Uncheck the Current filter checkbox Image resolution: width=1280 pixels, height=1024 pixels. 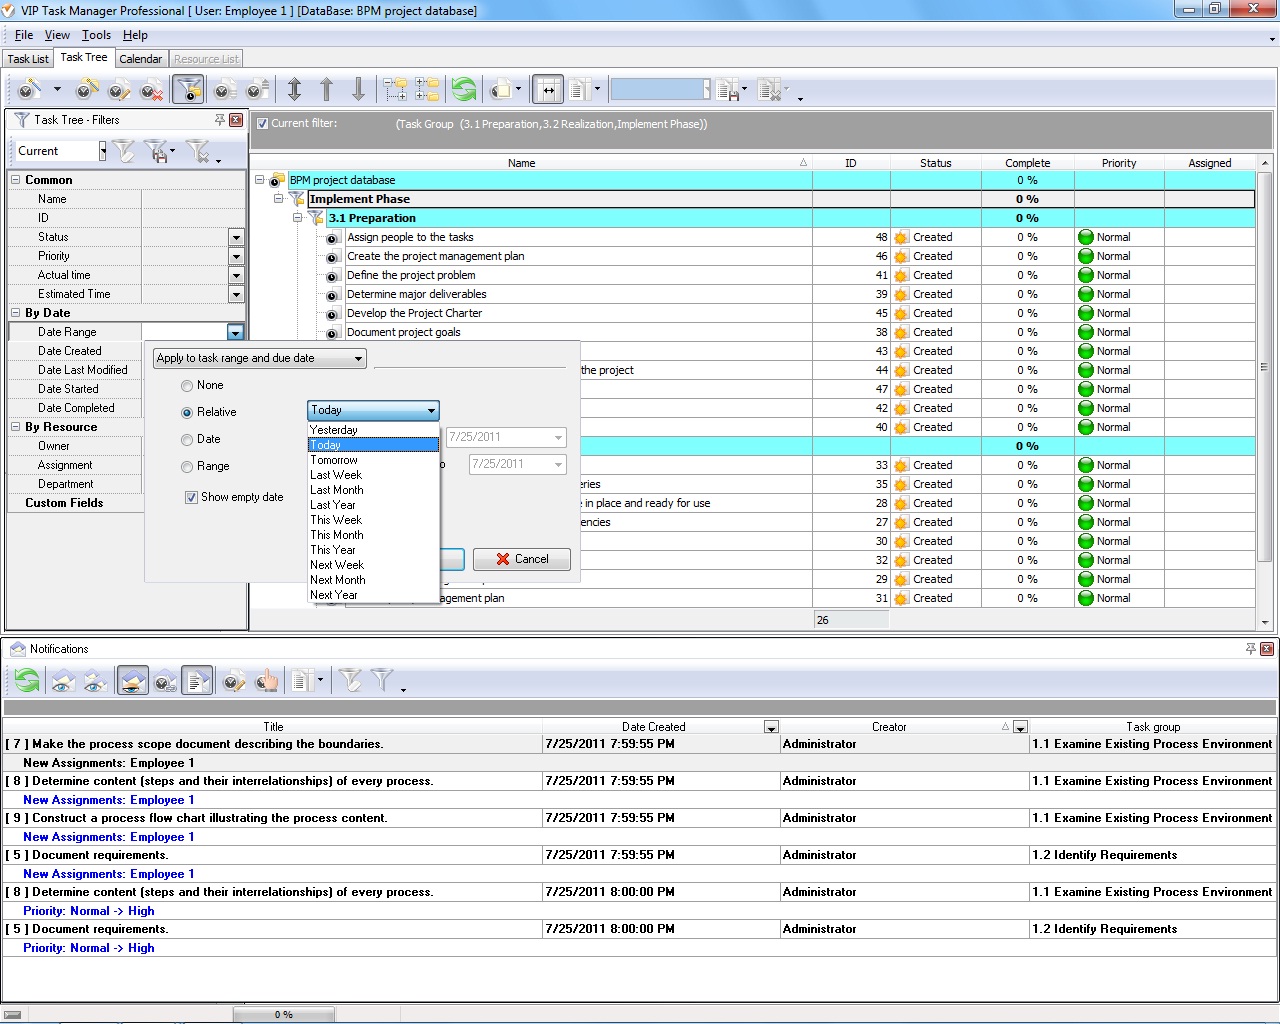pos(262,124)
